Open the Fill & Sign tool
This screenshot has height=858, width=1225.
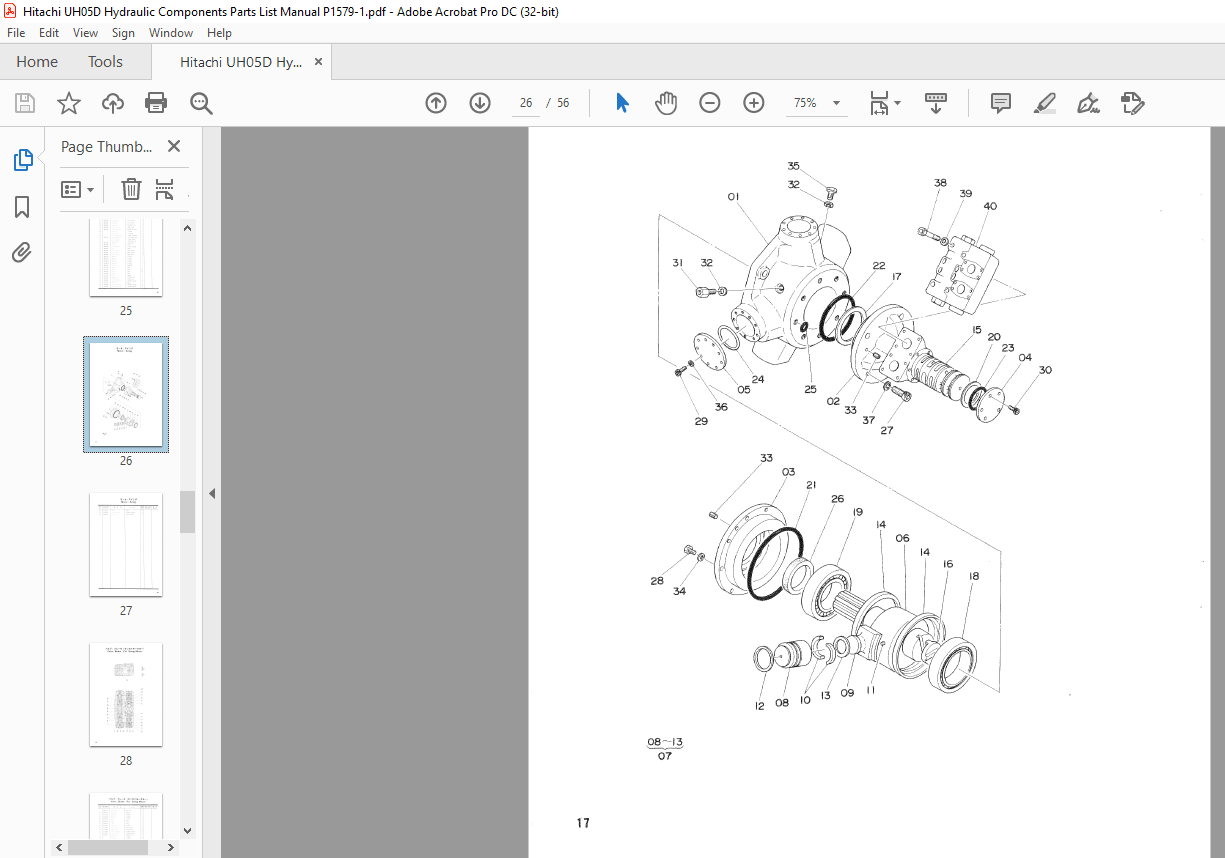pyautogui.click(x=1088, y=102)
